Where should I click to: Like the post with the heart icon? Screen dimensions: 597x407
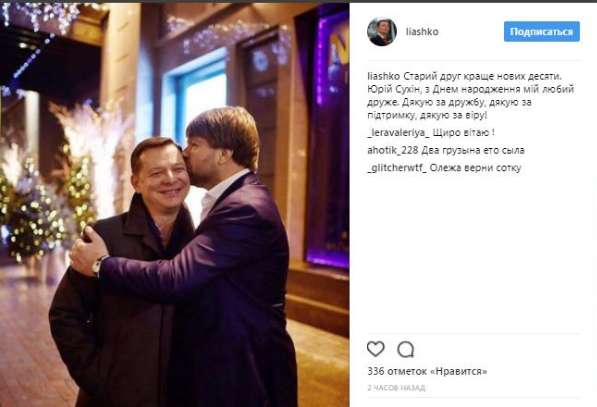pyautogui.click(x=375, y=349)
